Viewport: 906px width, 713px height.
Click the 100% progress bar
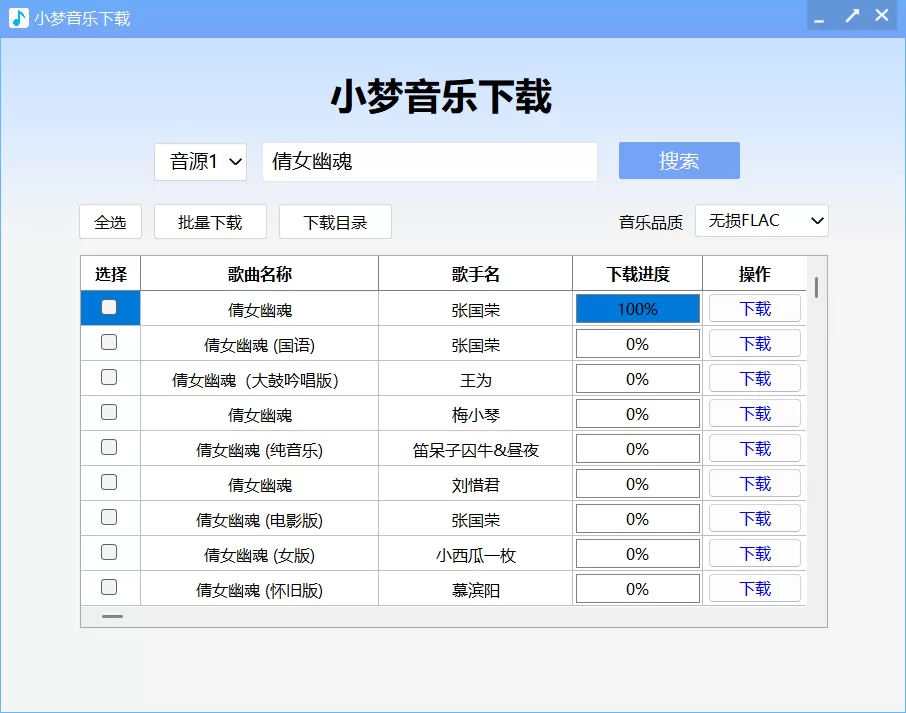637,308
